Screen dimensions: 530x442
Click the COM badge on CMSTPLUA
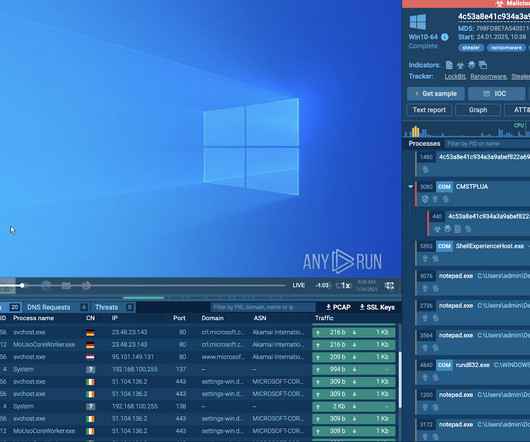[444, 187]
